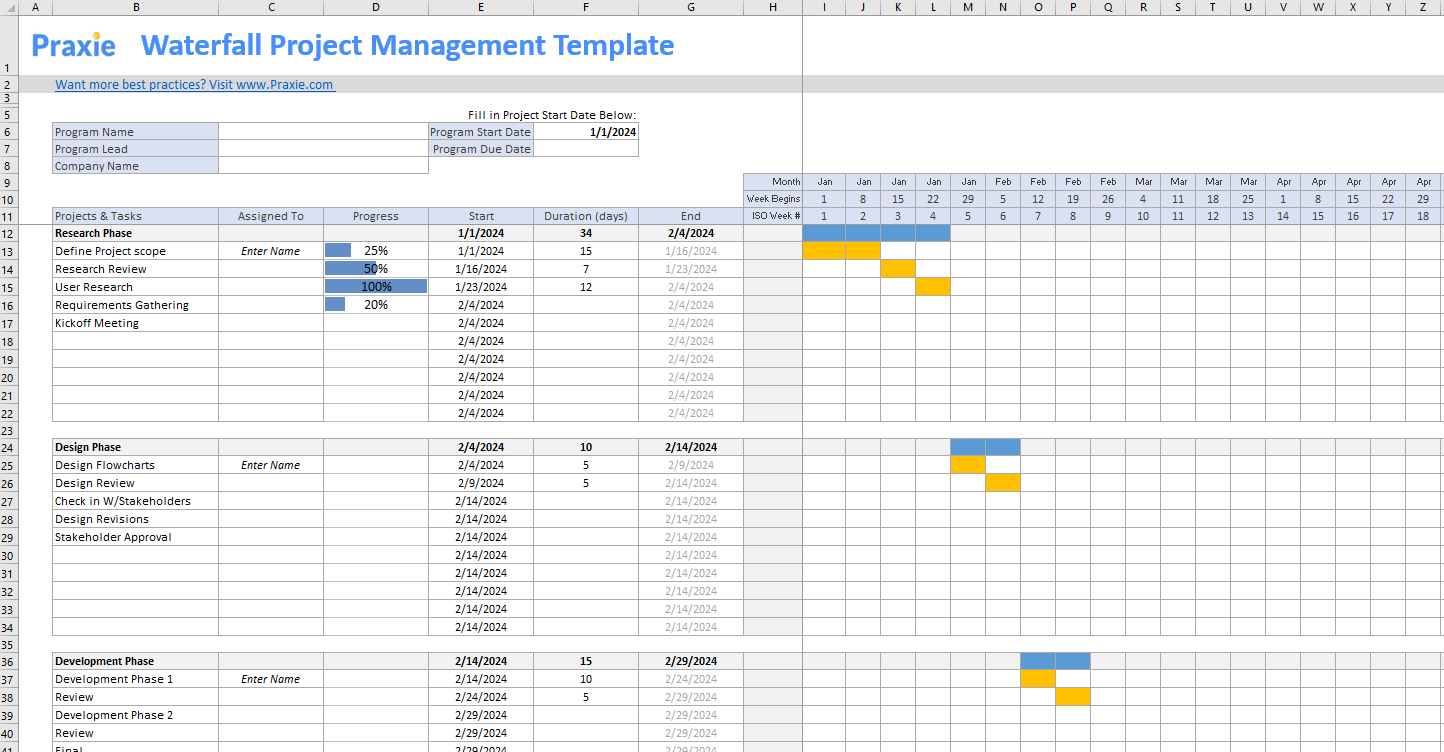
Task: Click the Development Phase 1 task cell
Action: coord(135,679)
